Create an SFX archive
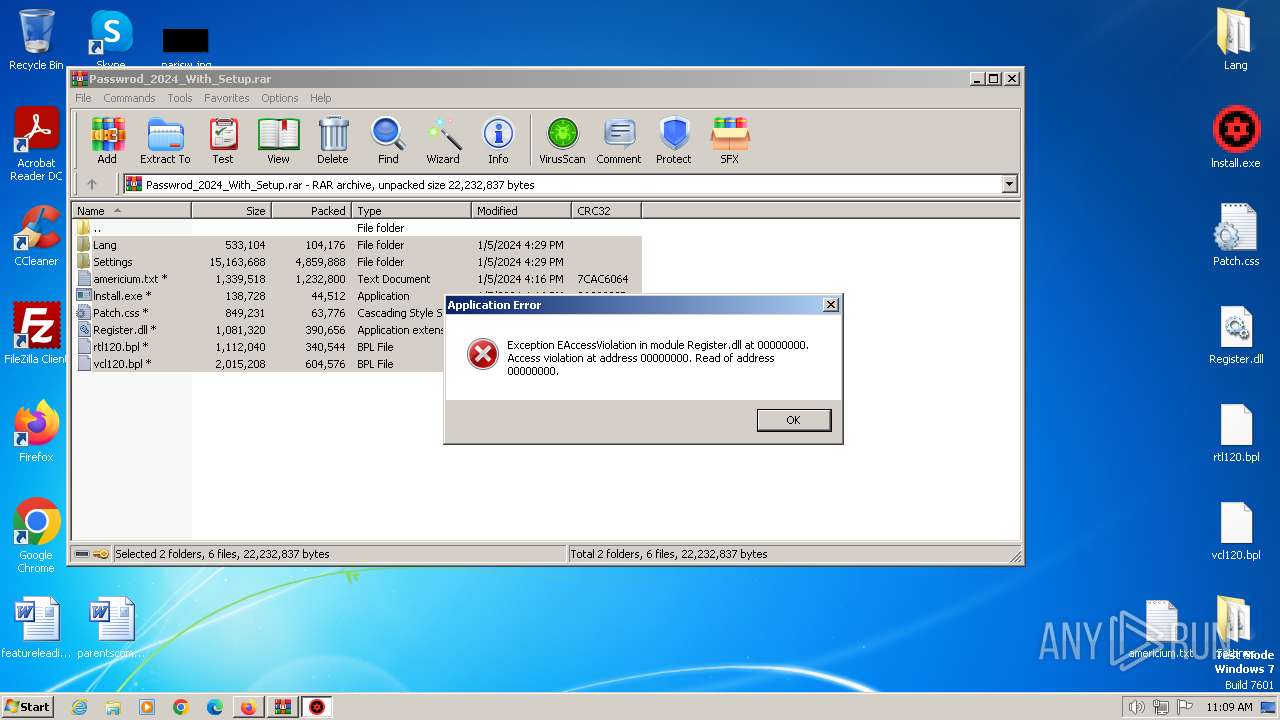The image size is (1280, 720). [730, 140]
